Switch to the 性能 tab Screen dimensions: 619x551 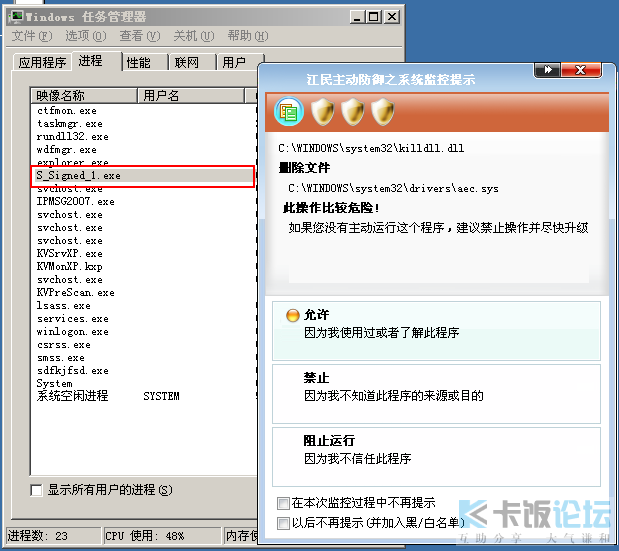(x=145, y=62)
